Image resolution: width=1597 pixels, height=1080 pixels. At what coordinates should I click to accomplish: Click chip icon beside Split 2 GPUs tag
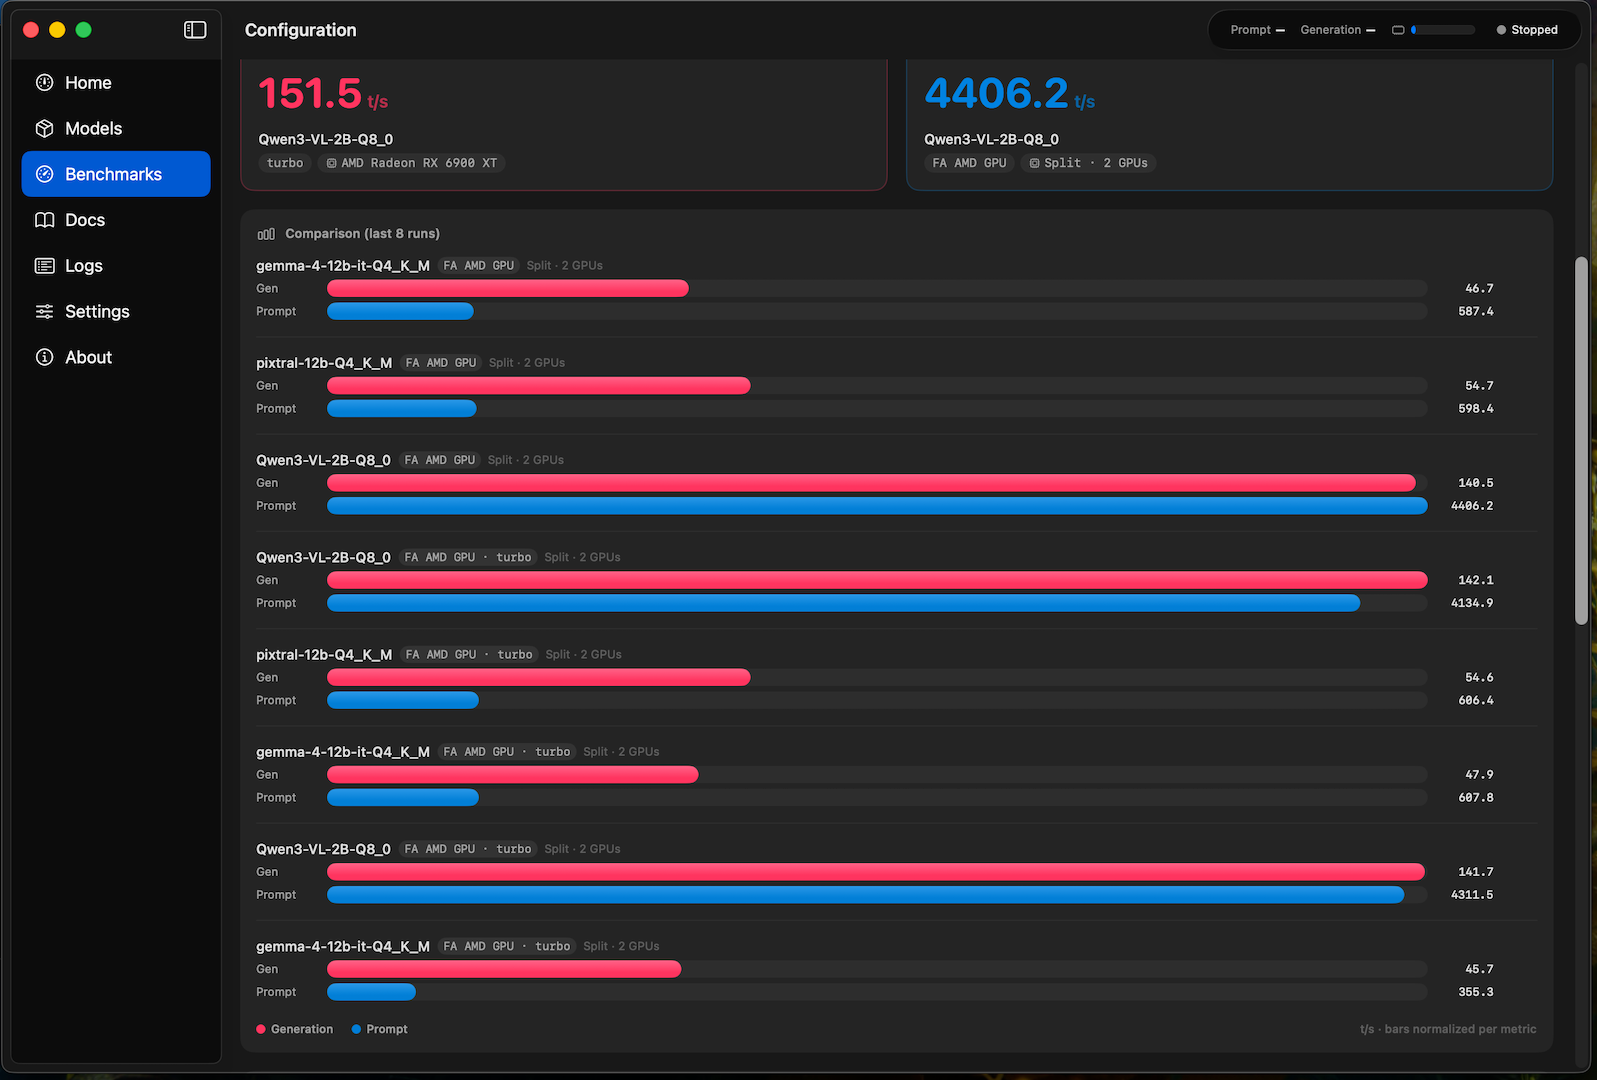(1035, 163)
